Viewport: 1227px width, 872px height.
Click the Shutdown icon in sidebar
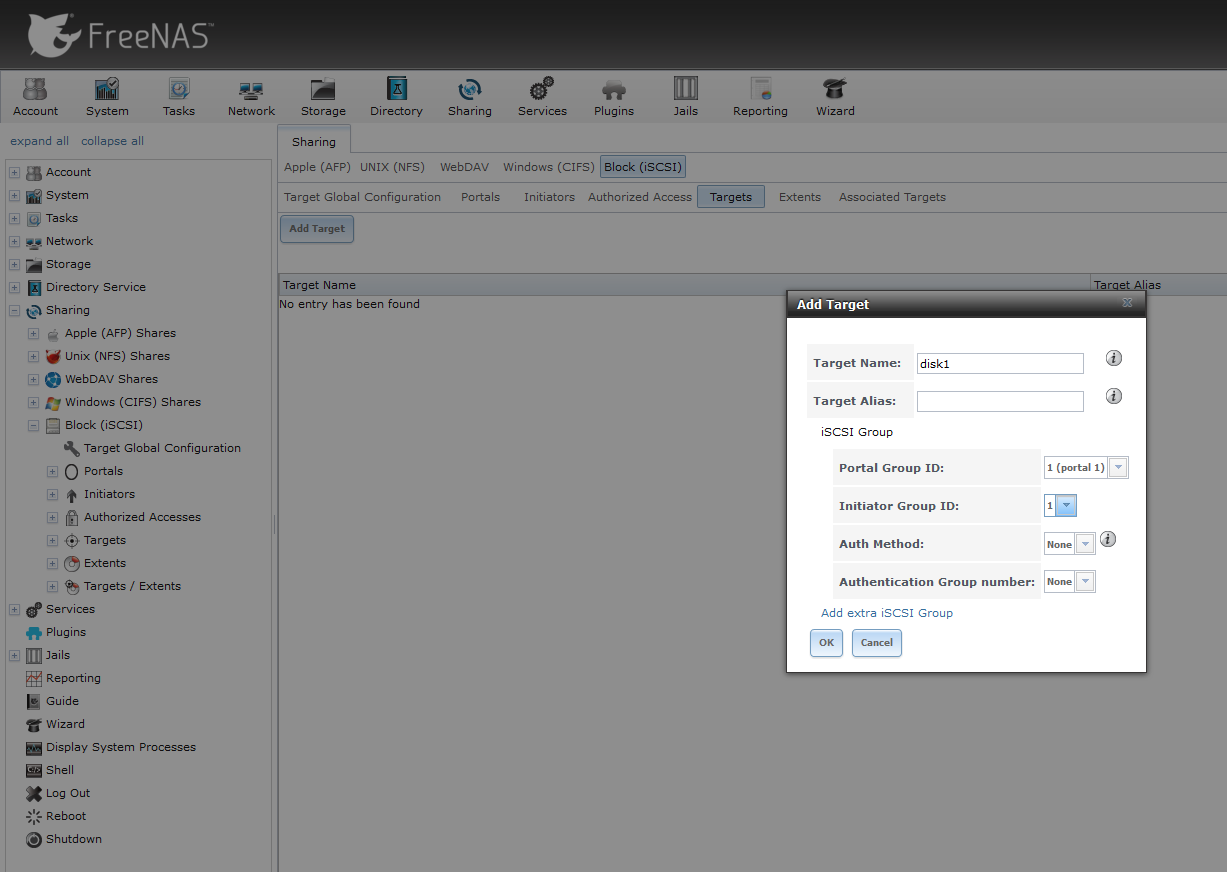pyautogui.click(x=34, y=839)
